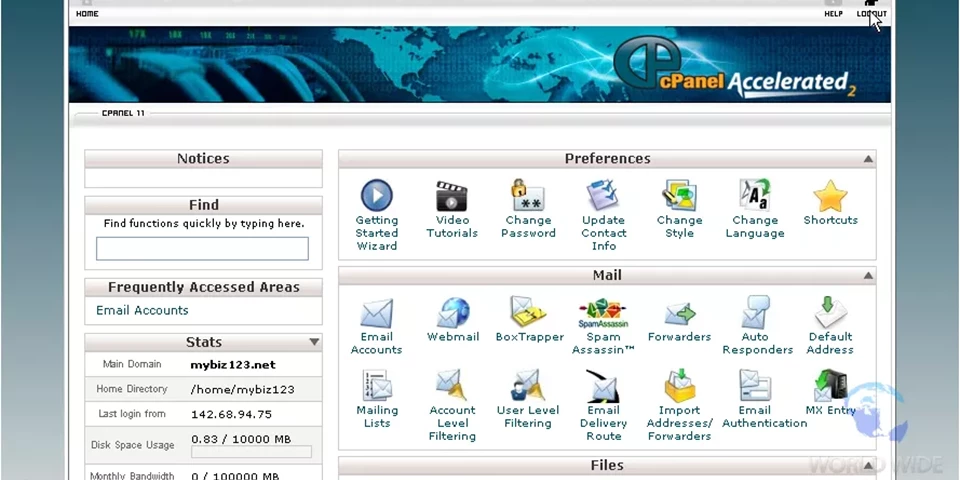Collapse the Files section arrow
The image size is (960, 480).
click(868, 466)
